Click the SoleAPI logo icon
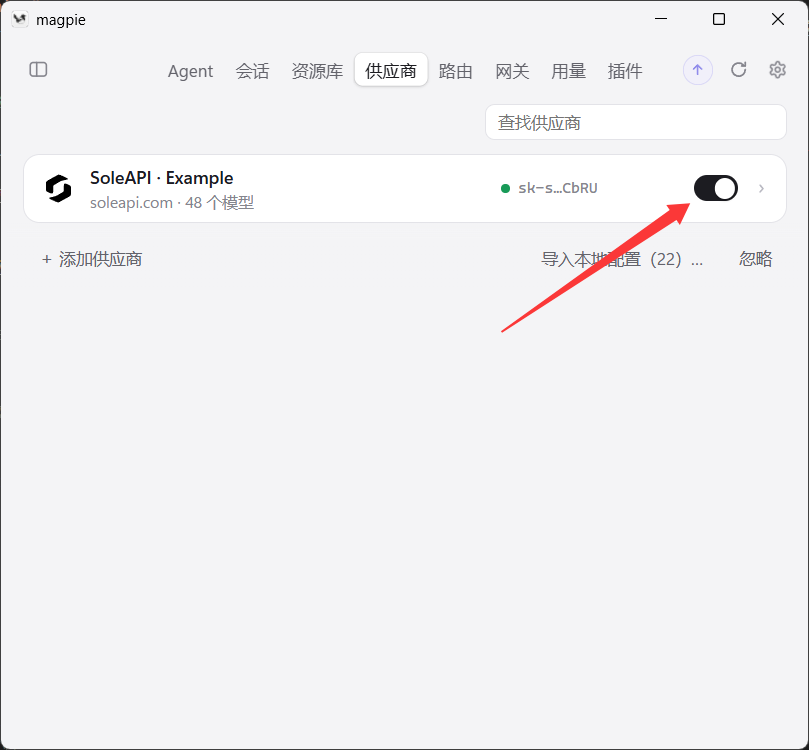 point(58,188)
